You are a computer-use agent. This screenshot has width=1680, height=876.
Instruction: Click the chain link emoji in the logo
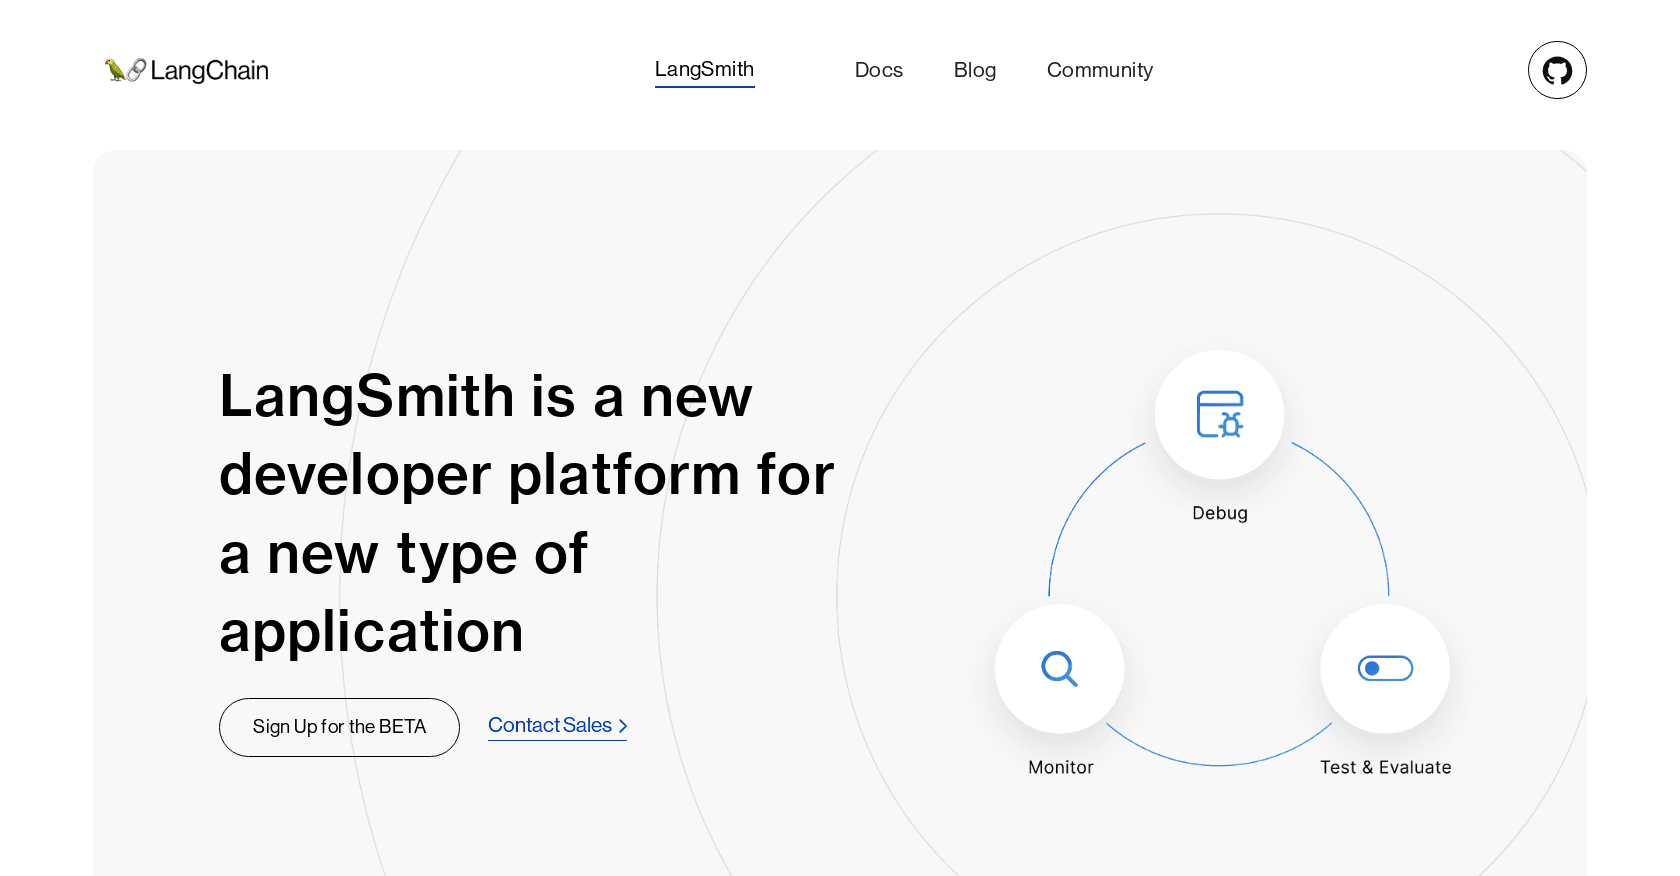[137, 70]
